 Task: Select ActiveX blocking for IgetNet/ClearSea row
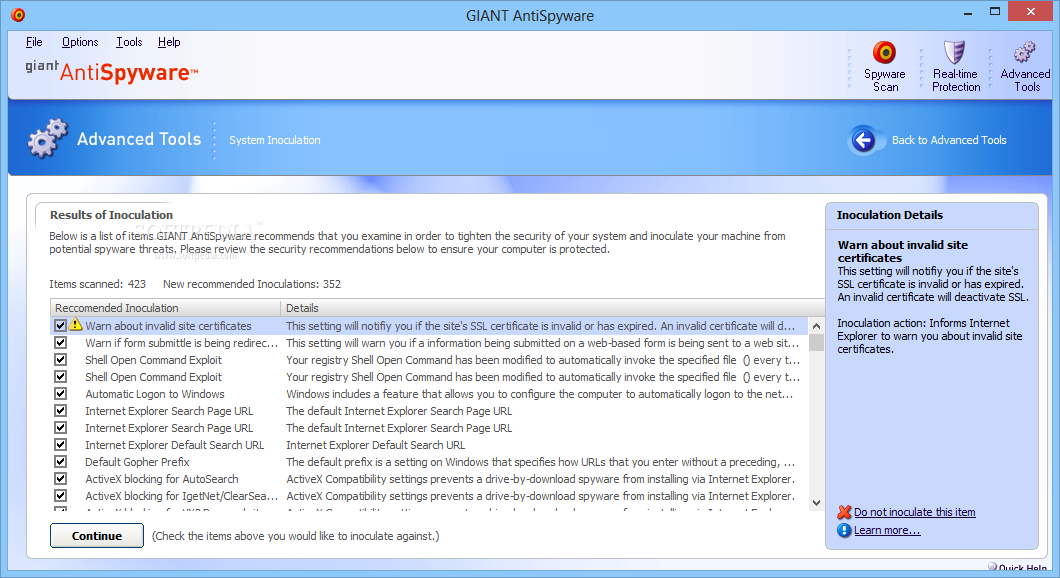tap(429, 496)
